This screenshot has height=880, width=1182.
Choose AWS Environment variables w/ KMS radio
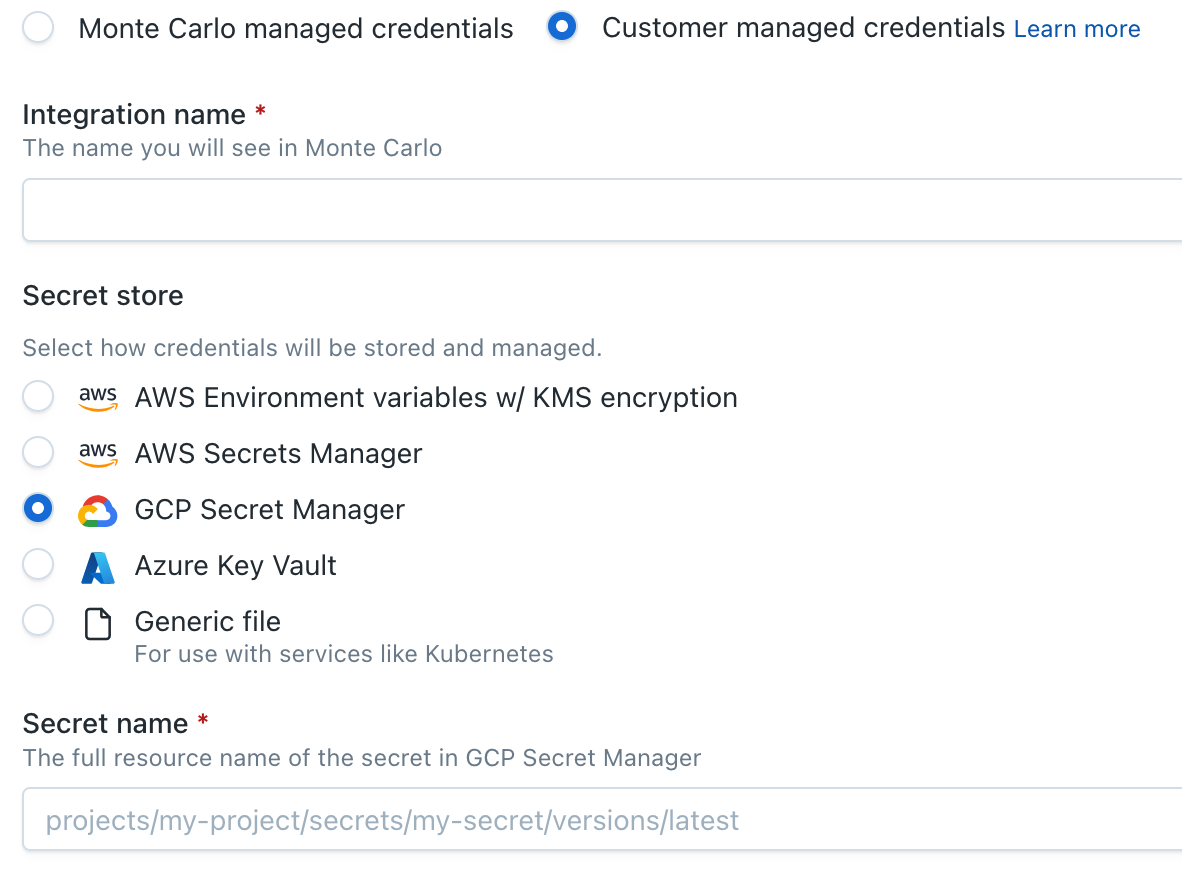click(38, 396)
